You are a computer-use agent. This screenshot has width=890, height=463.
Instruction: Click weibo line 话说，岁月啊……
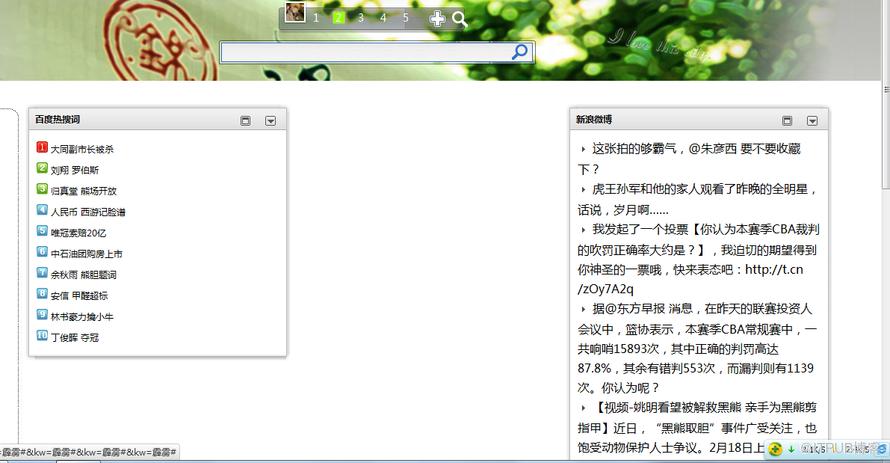click(x=623, y=210)
